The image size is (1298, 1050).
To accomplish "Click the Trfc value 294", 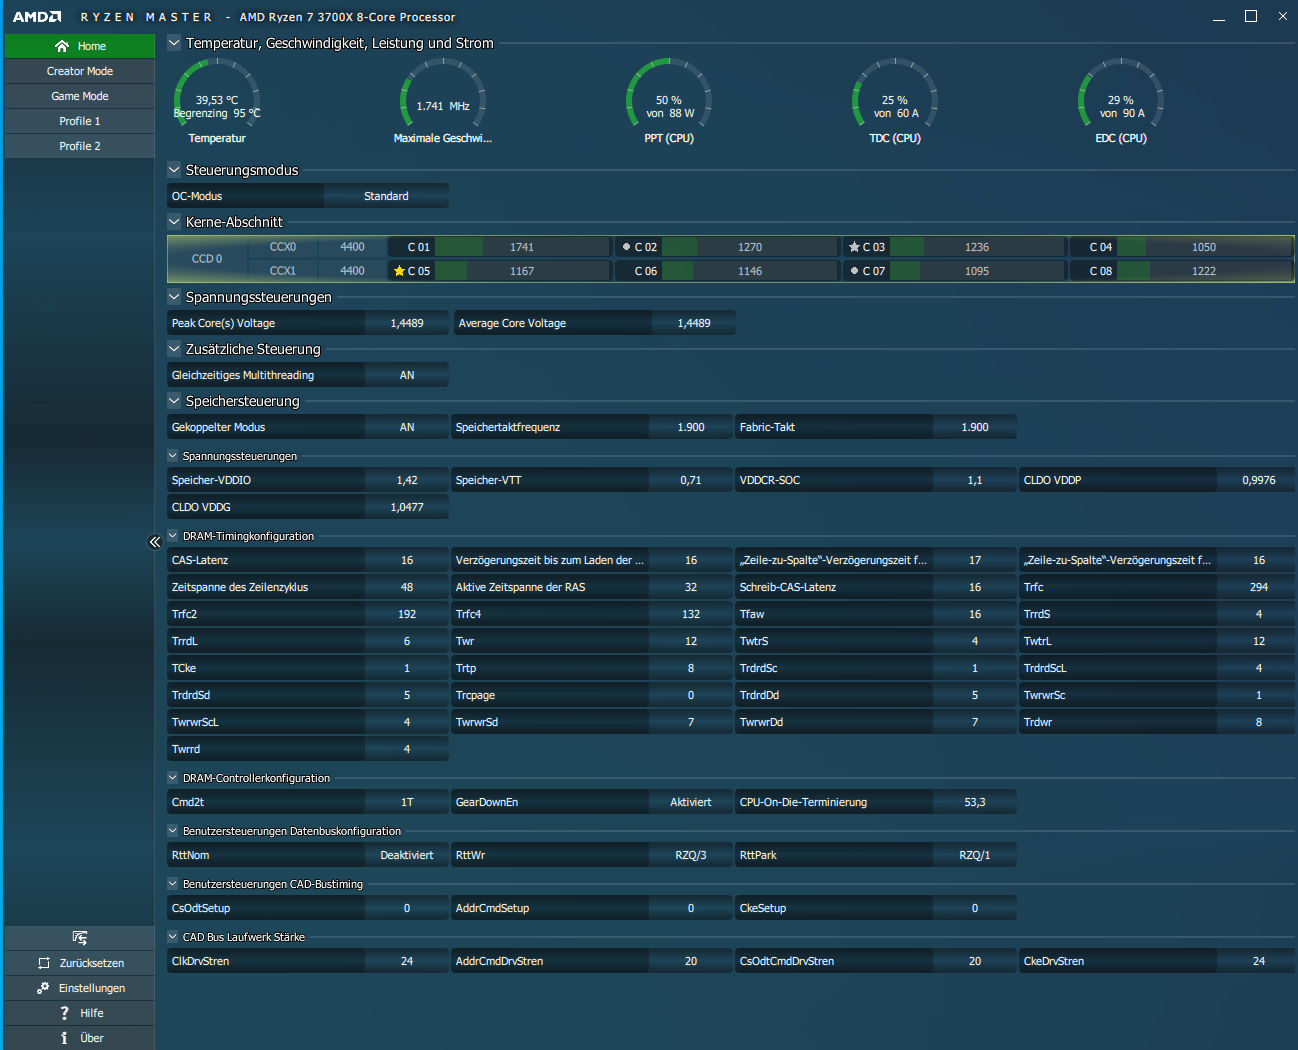I will [x=1259, y=587].
